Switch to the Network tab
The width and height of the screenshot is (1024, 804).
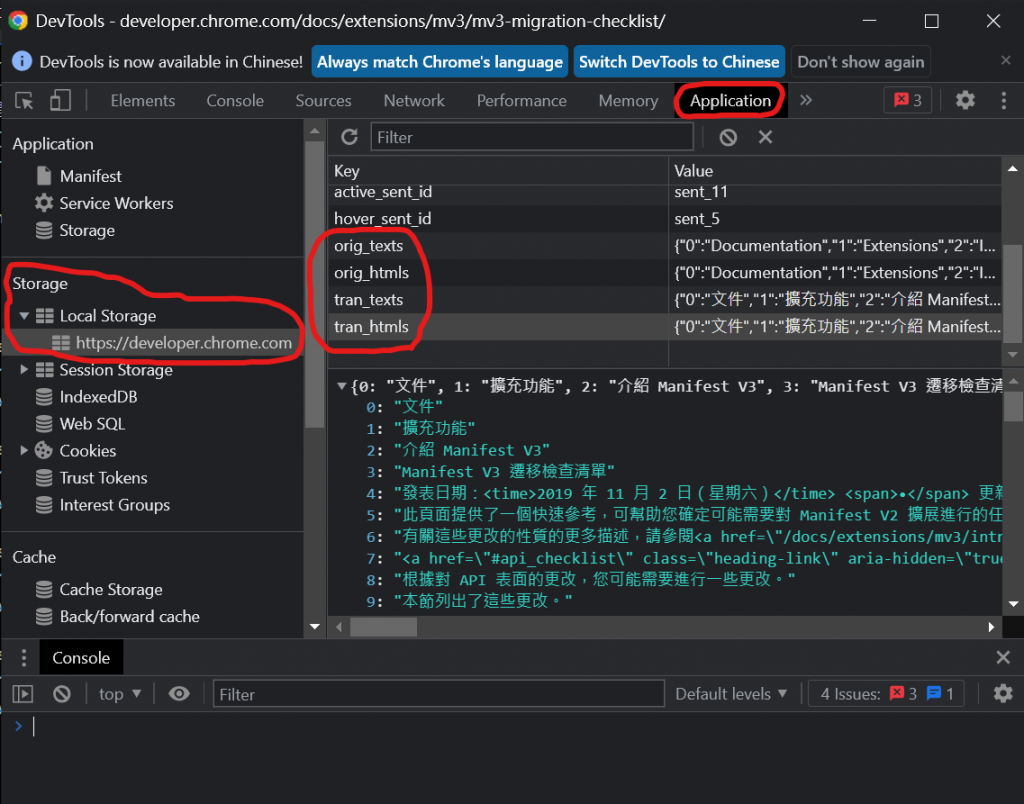[x=414, y=101]
